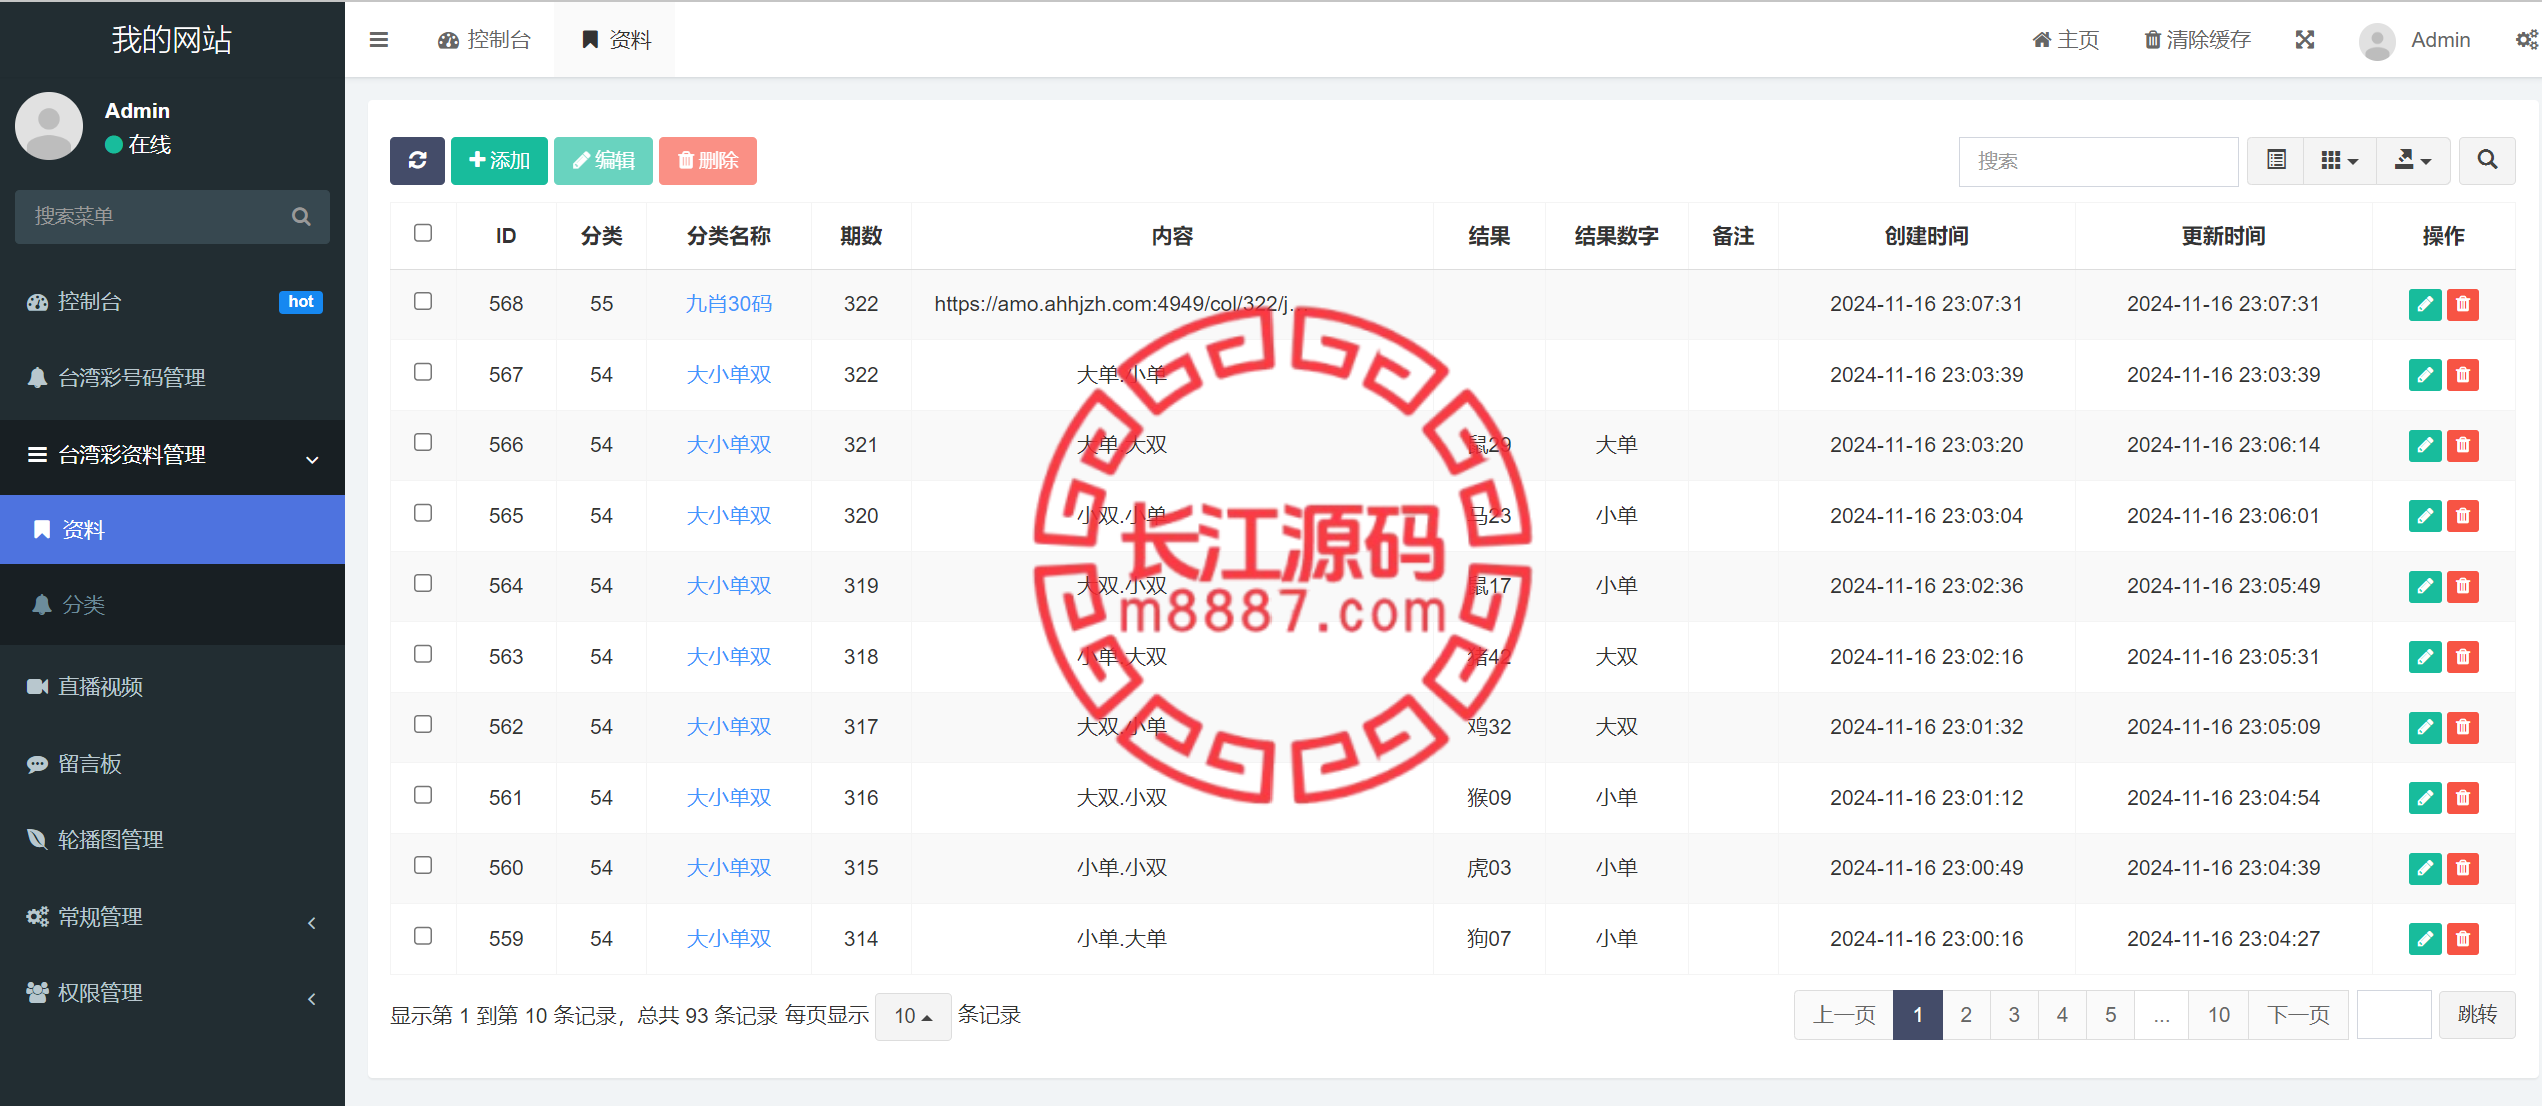Open 轮播图管理 sidebar item
The width and height of the screenshot is (2542, 1106).
pos(172,840)
